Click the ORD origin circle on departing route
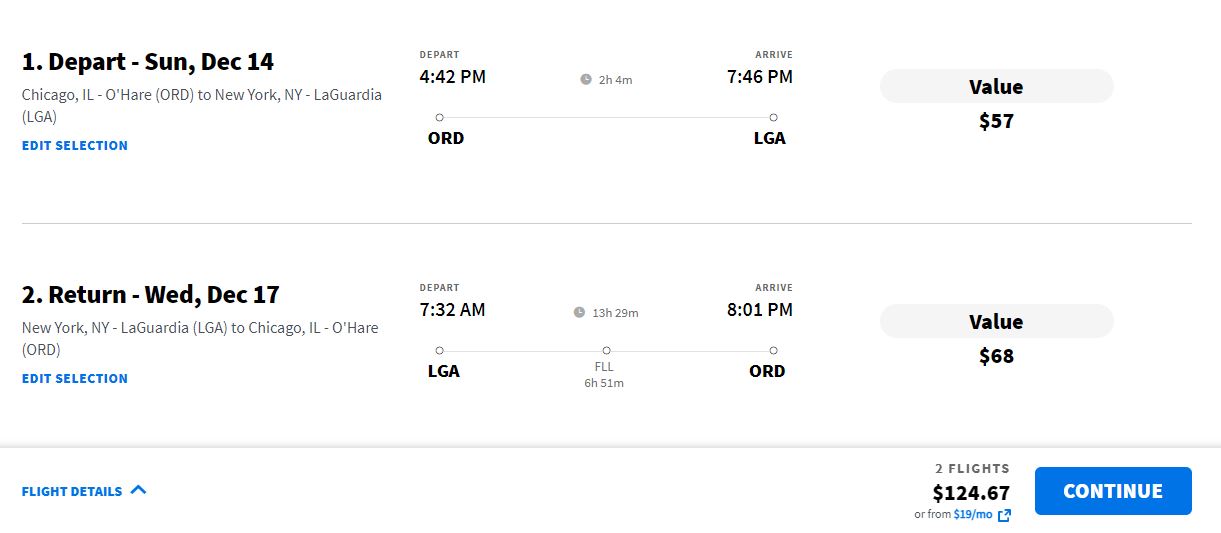The width and height of the screenshot is (1221, 533). pos(440,117)
